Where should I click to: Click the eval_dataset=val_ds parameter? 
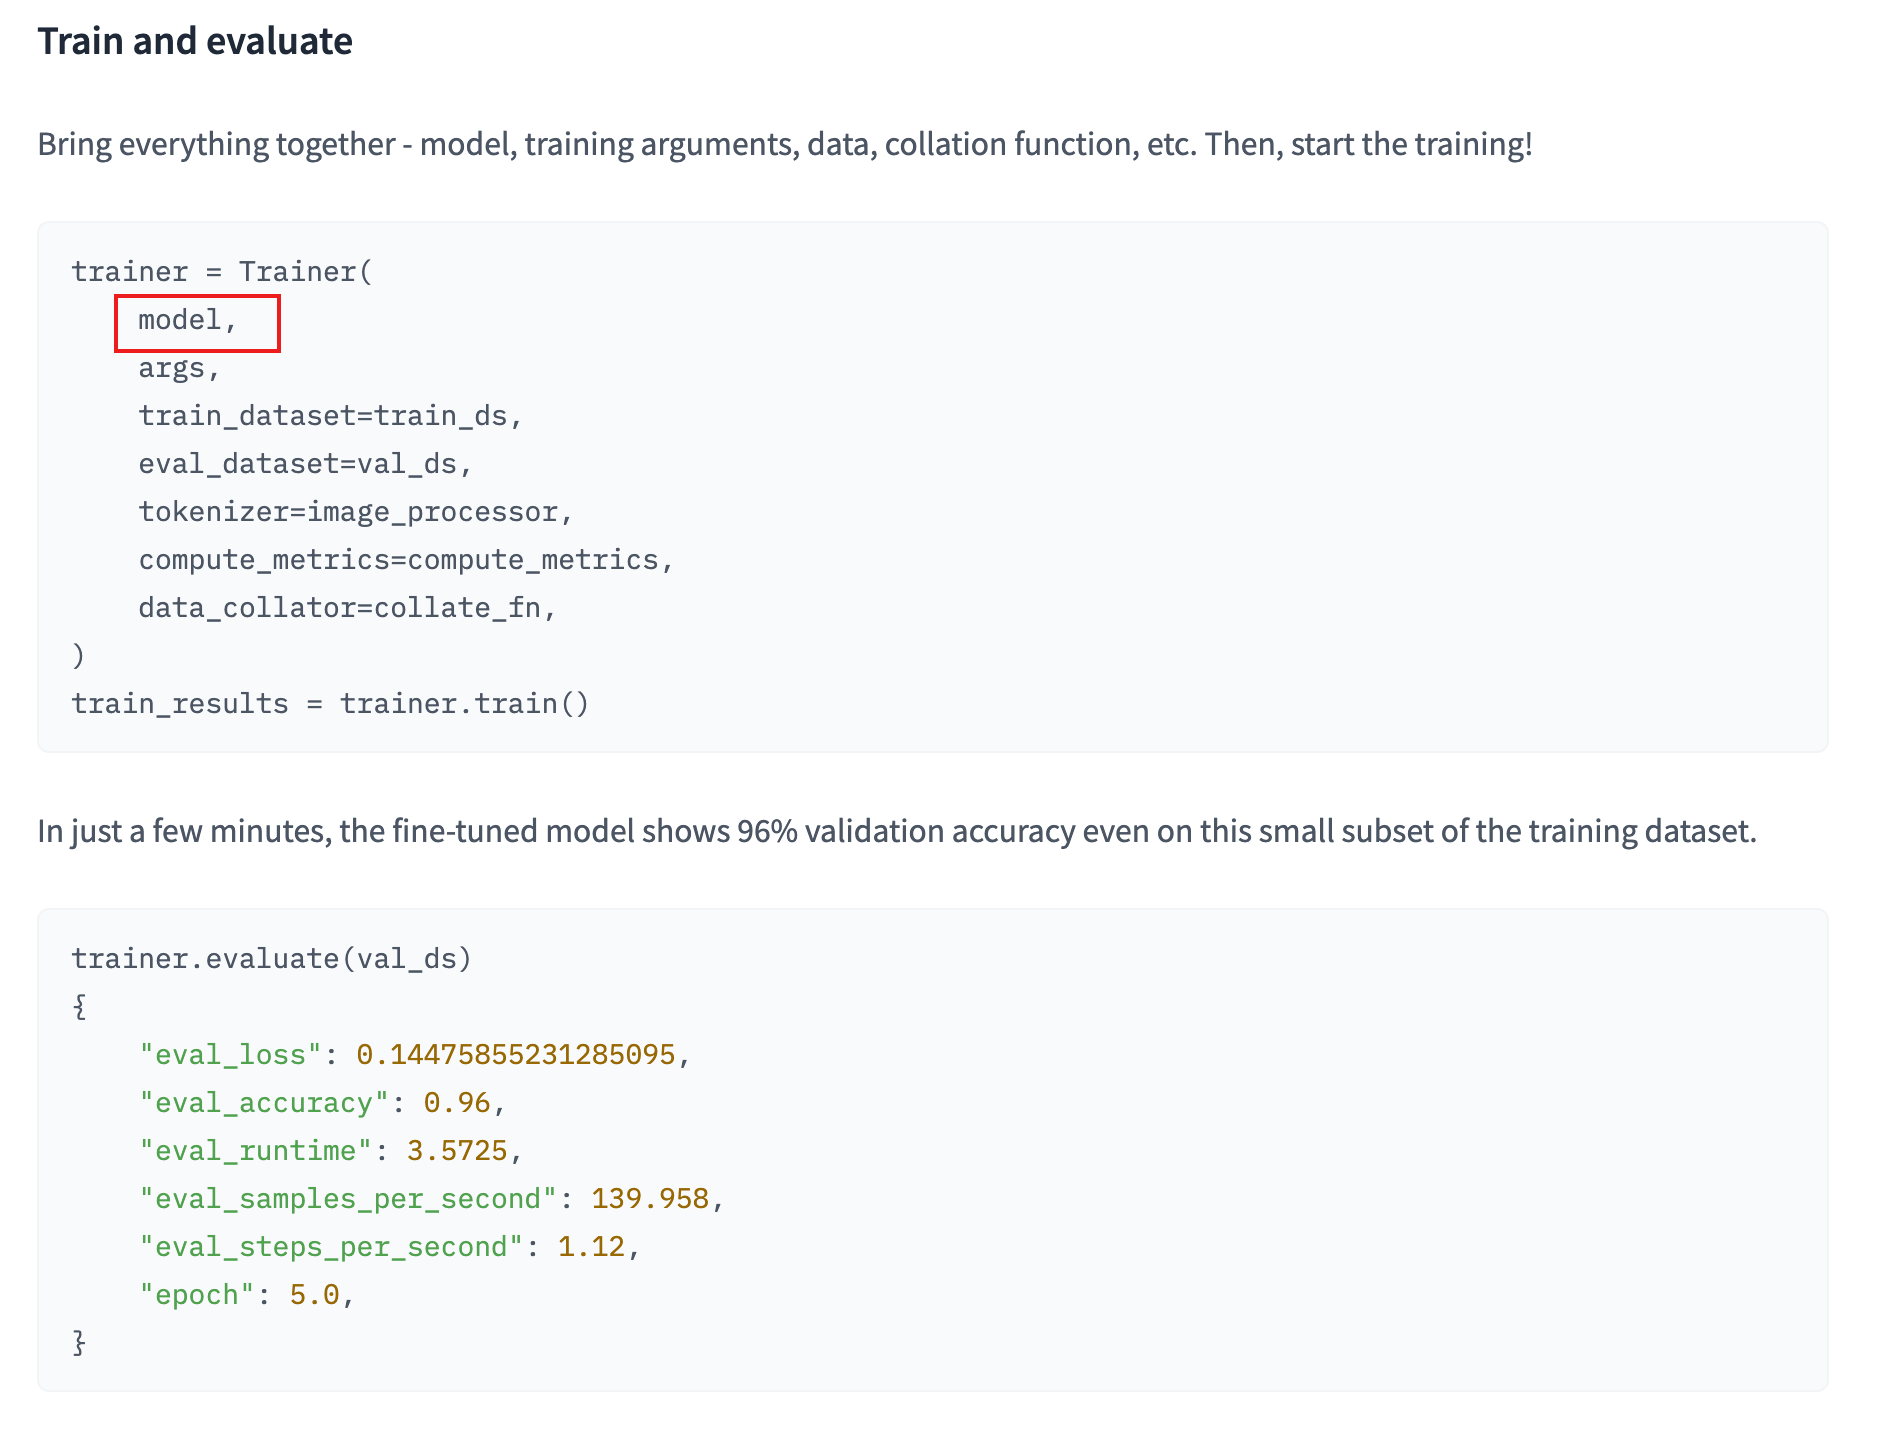click(303, 463)
